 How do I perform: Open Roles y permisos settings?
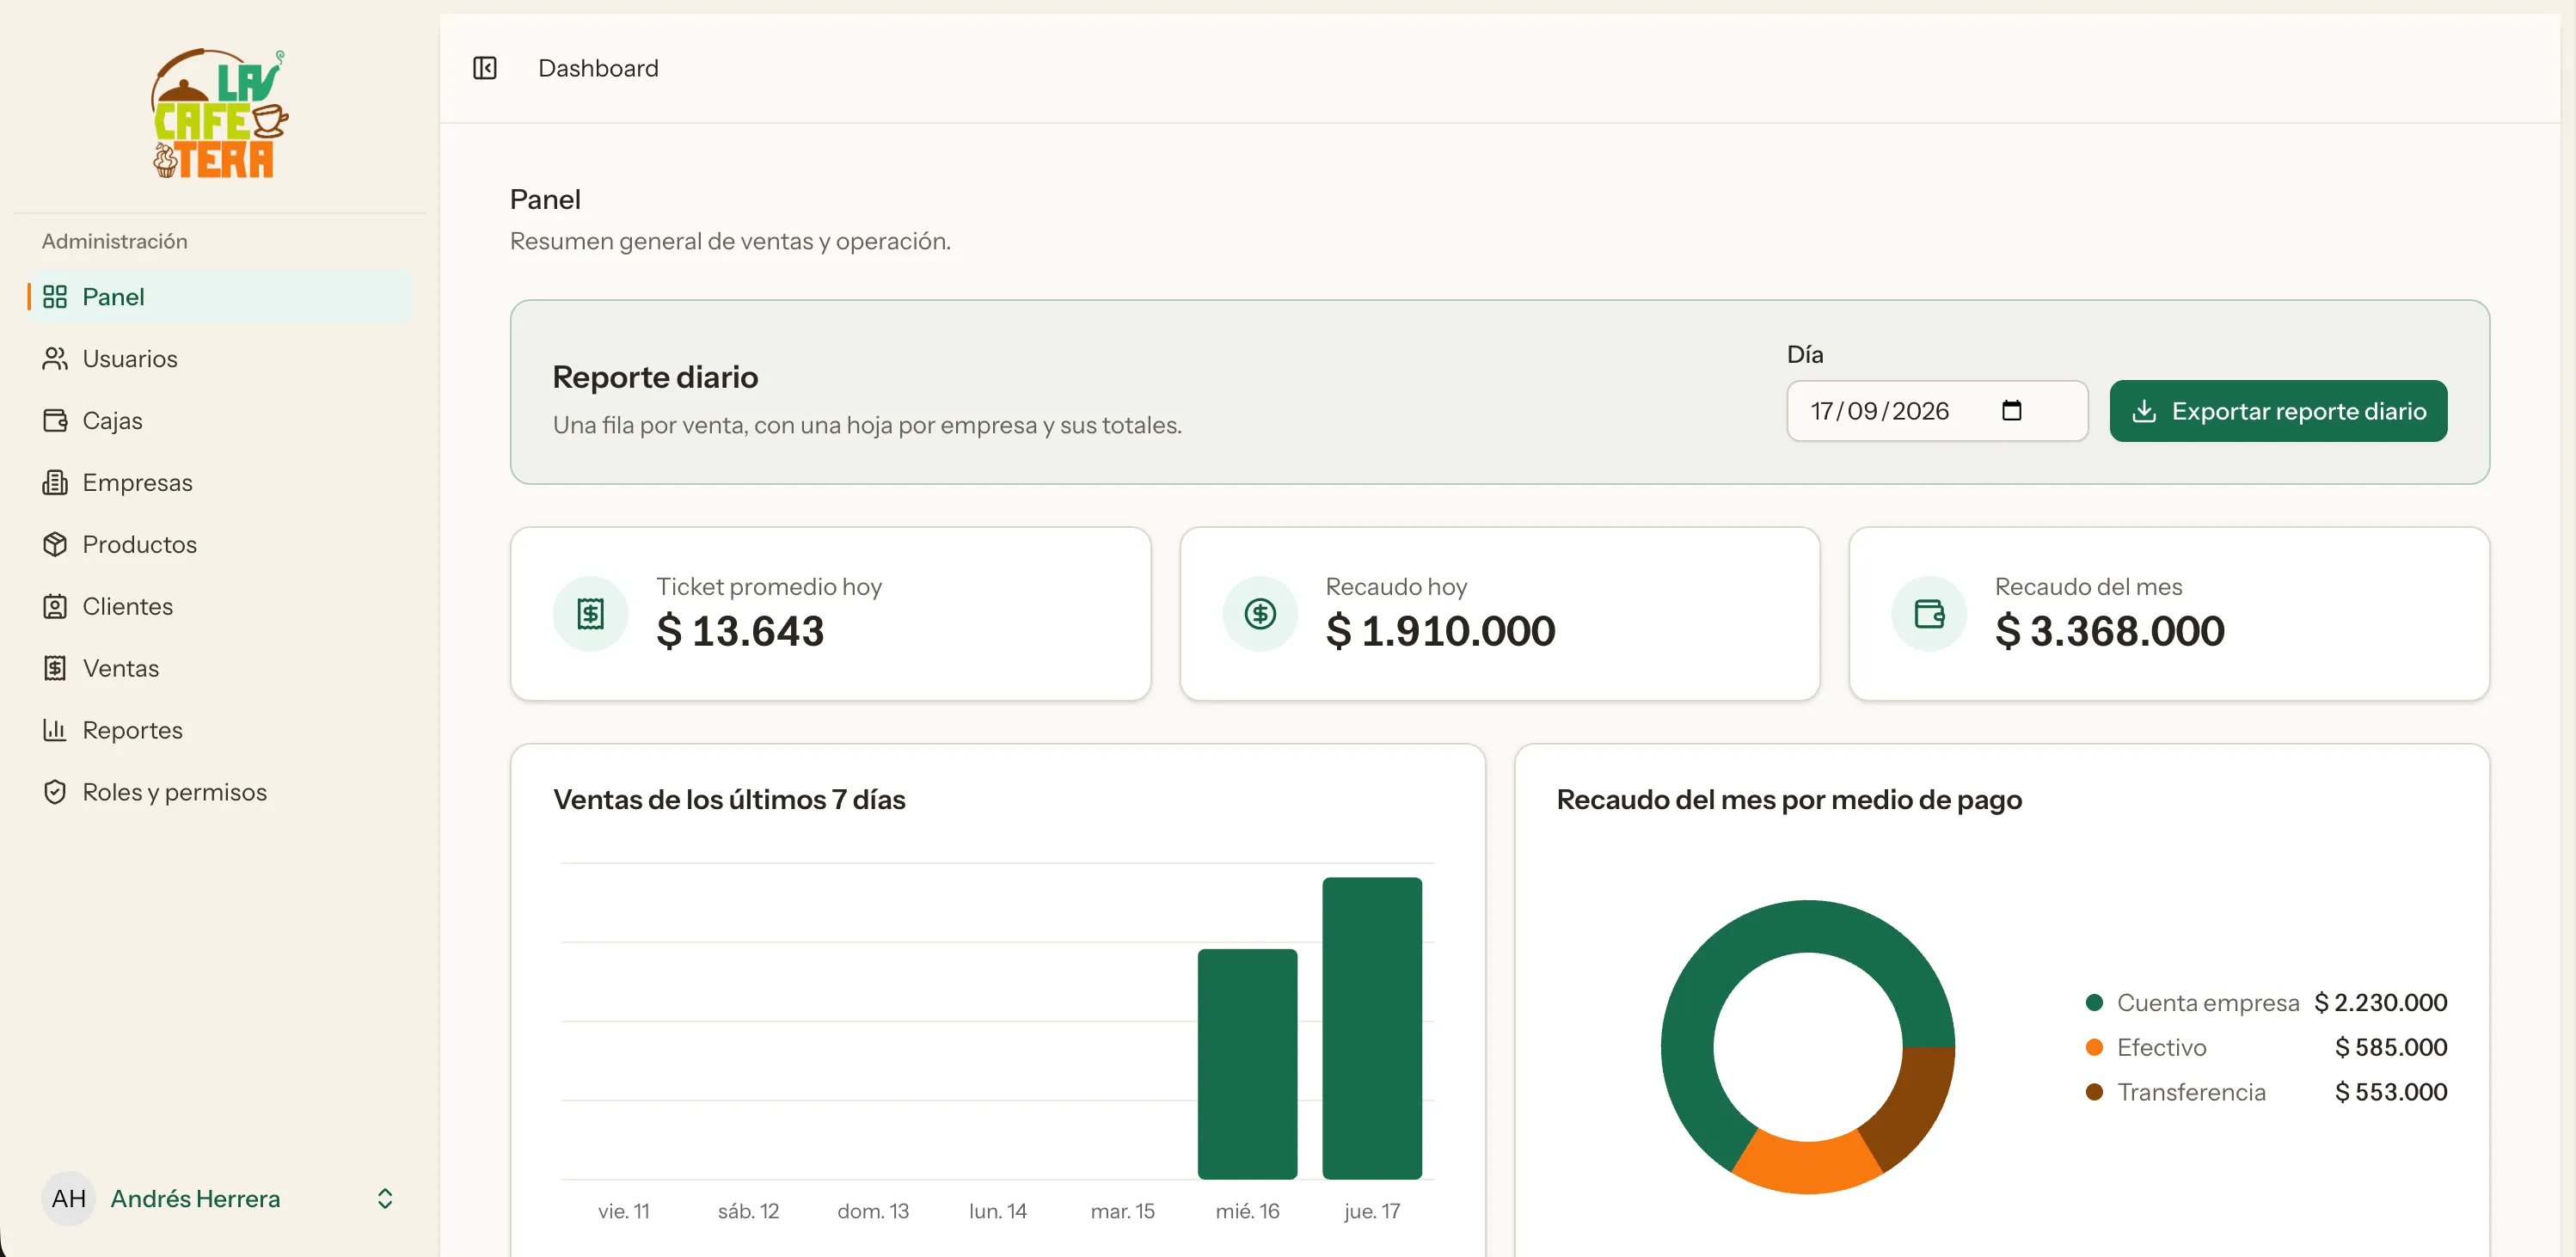click(219, 793)
